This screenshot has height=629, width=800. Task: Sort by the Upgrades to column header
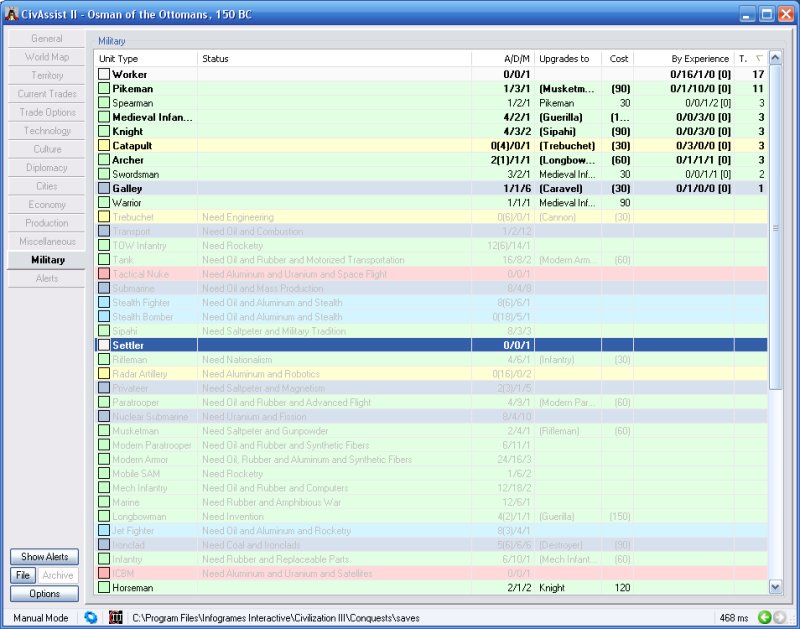tap(568, 59)
